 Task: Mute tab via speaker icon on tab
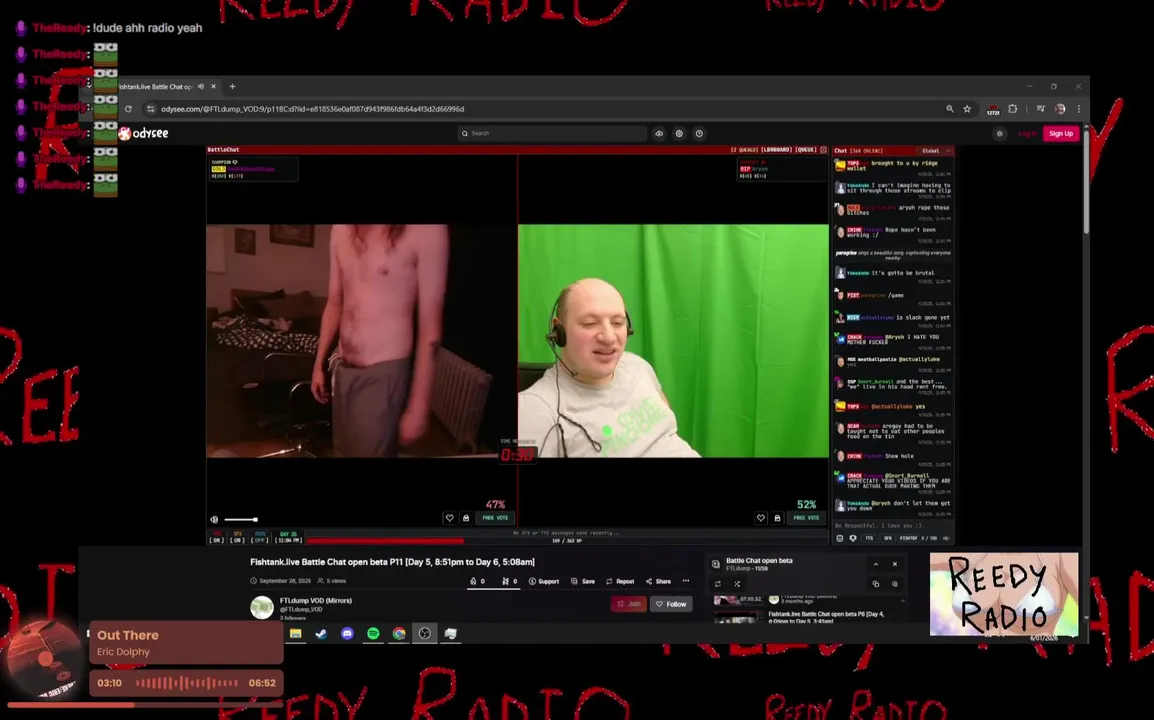tap(201, 86)
